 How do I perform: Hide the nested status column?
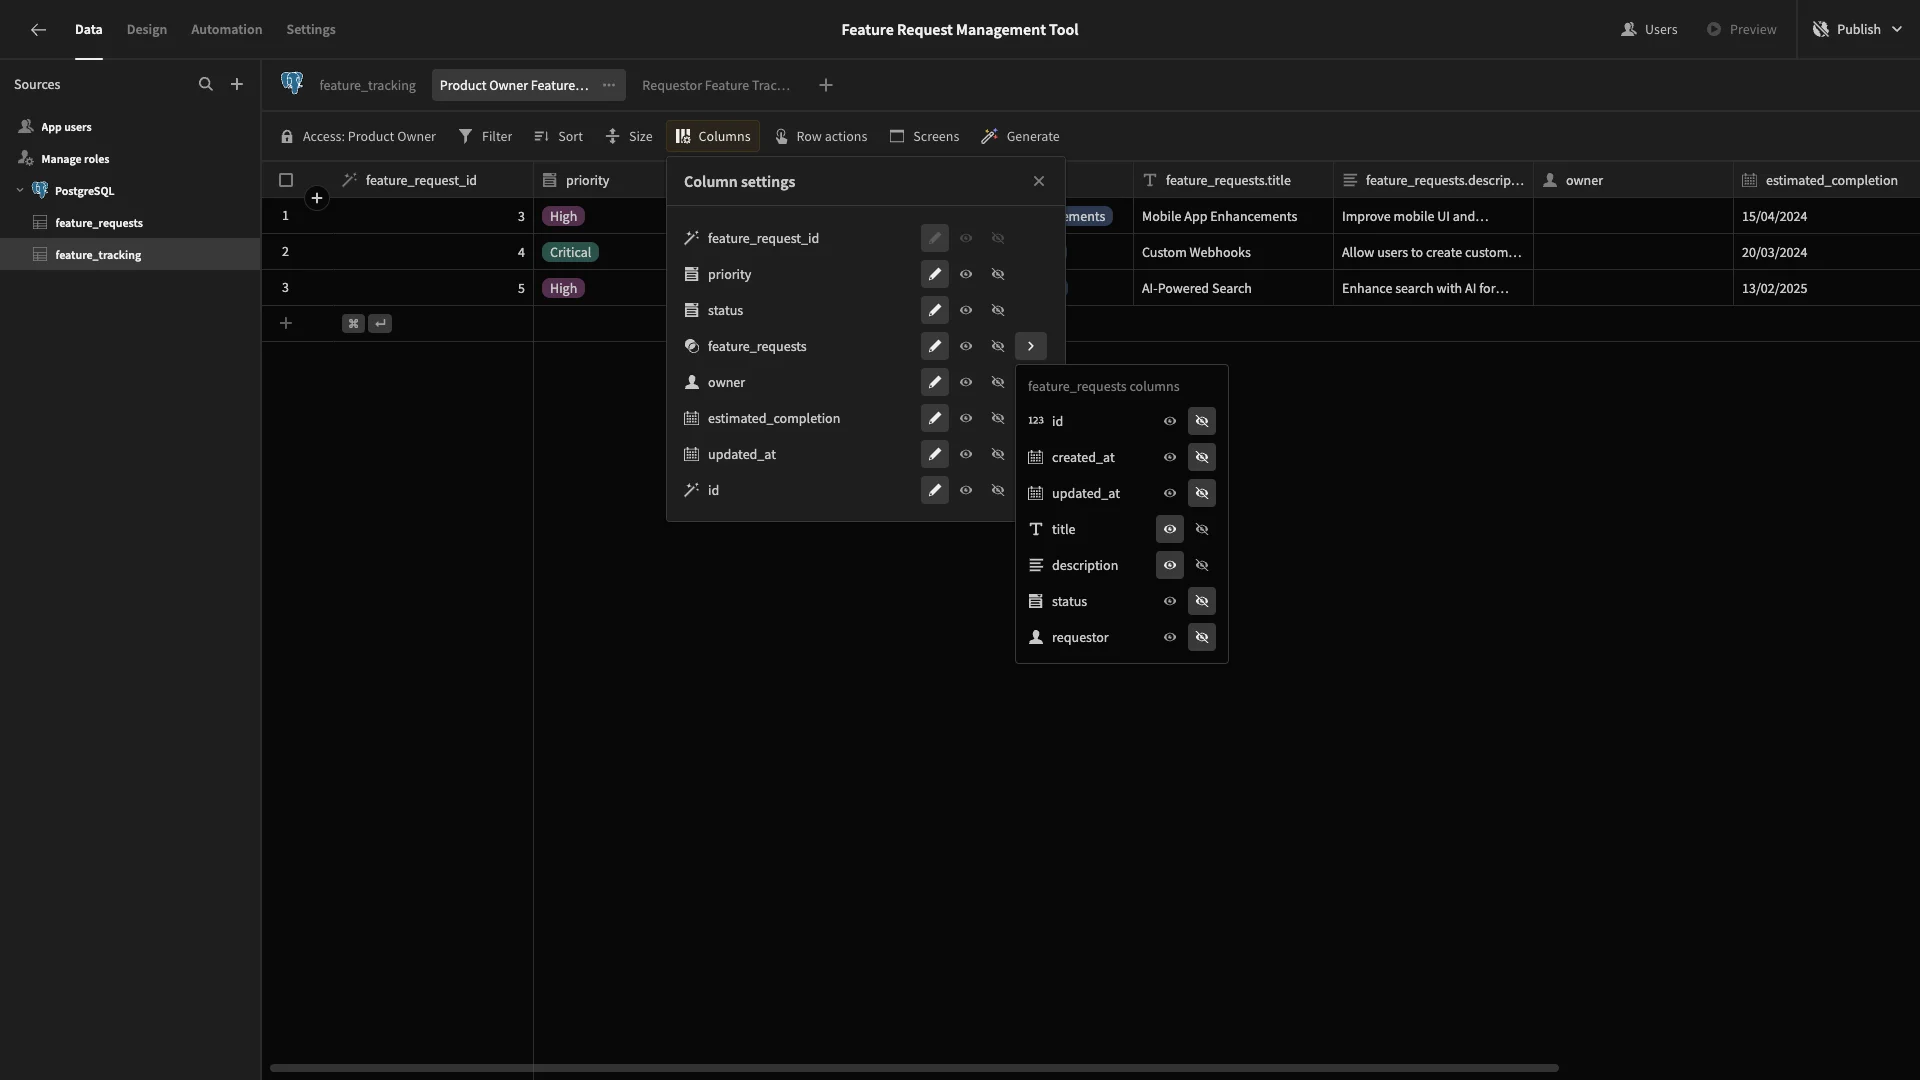click(x=1202, y=601)
